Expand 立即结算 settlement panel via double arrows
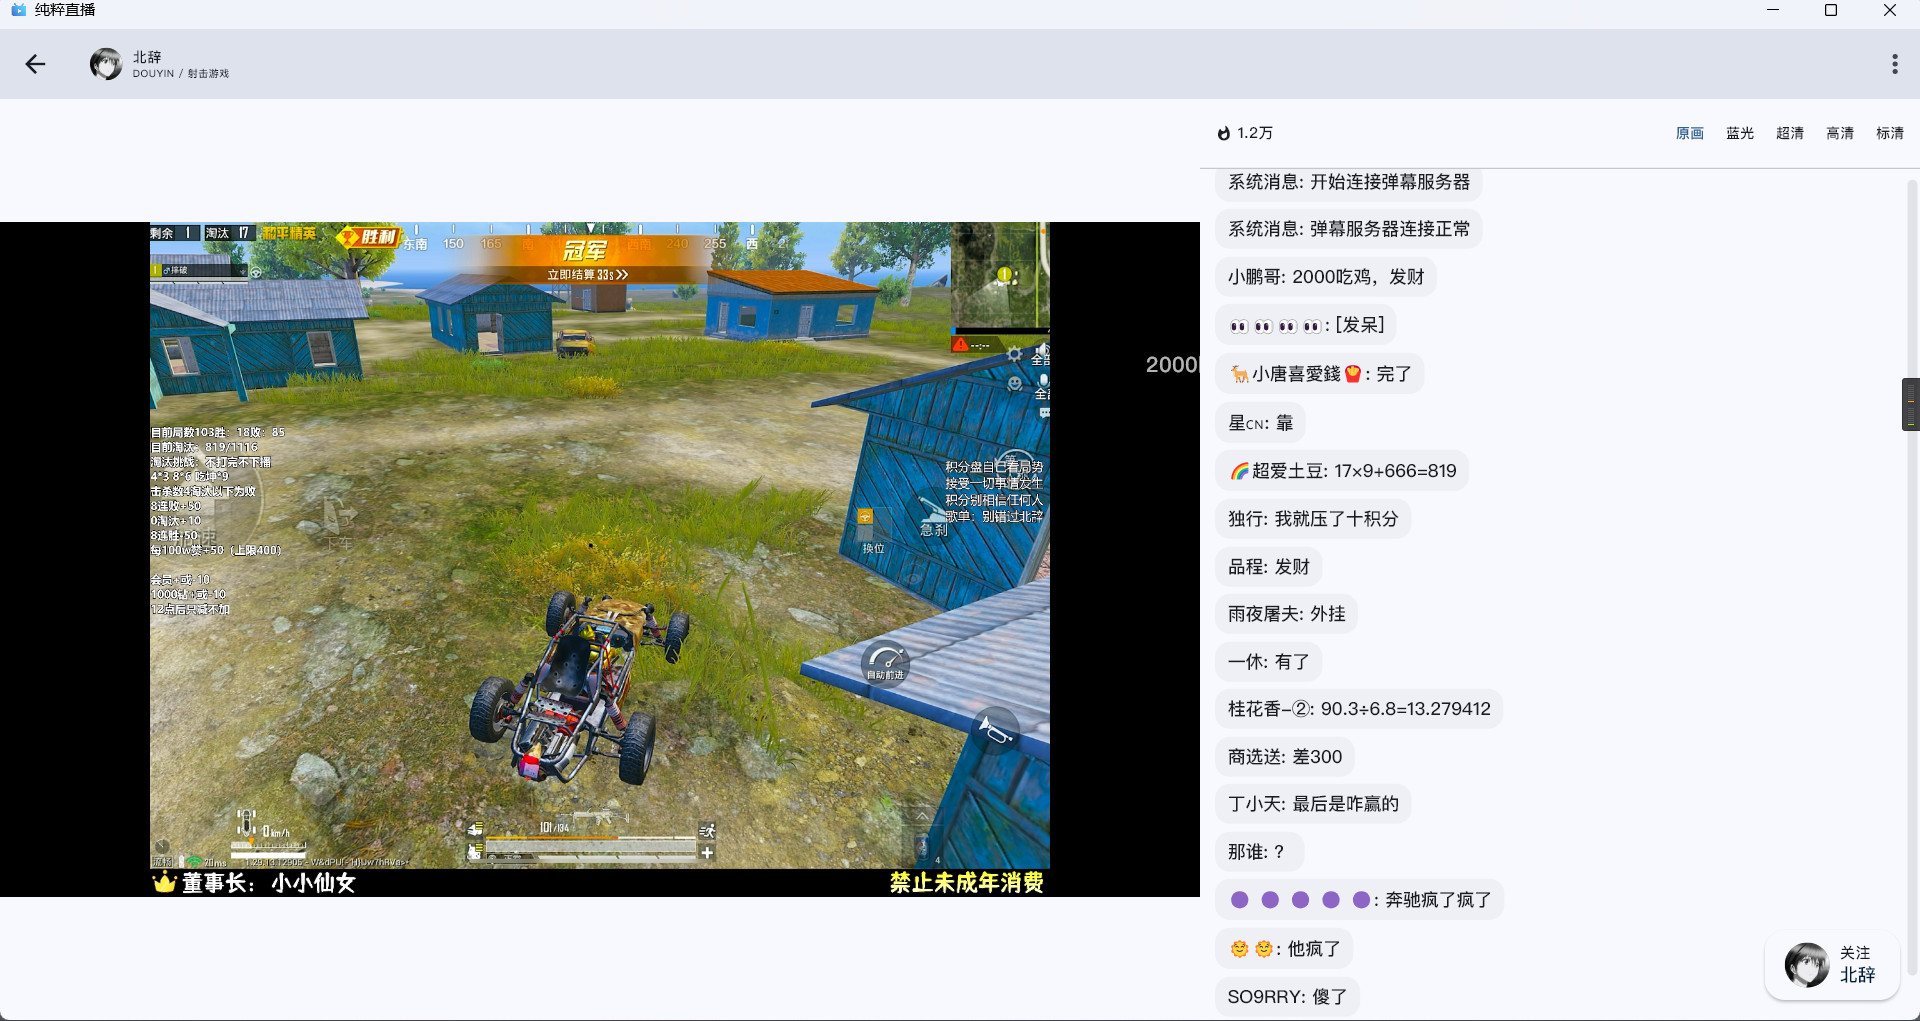This screenshot has width=1920, height=1021. [x=619, y=273]
